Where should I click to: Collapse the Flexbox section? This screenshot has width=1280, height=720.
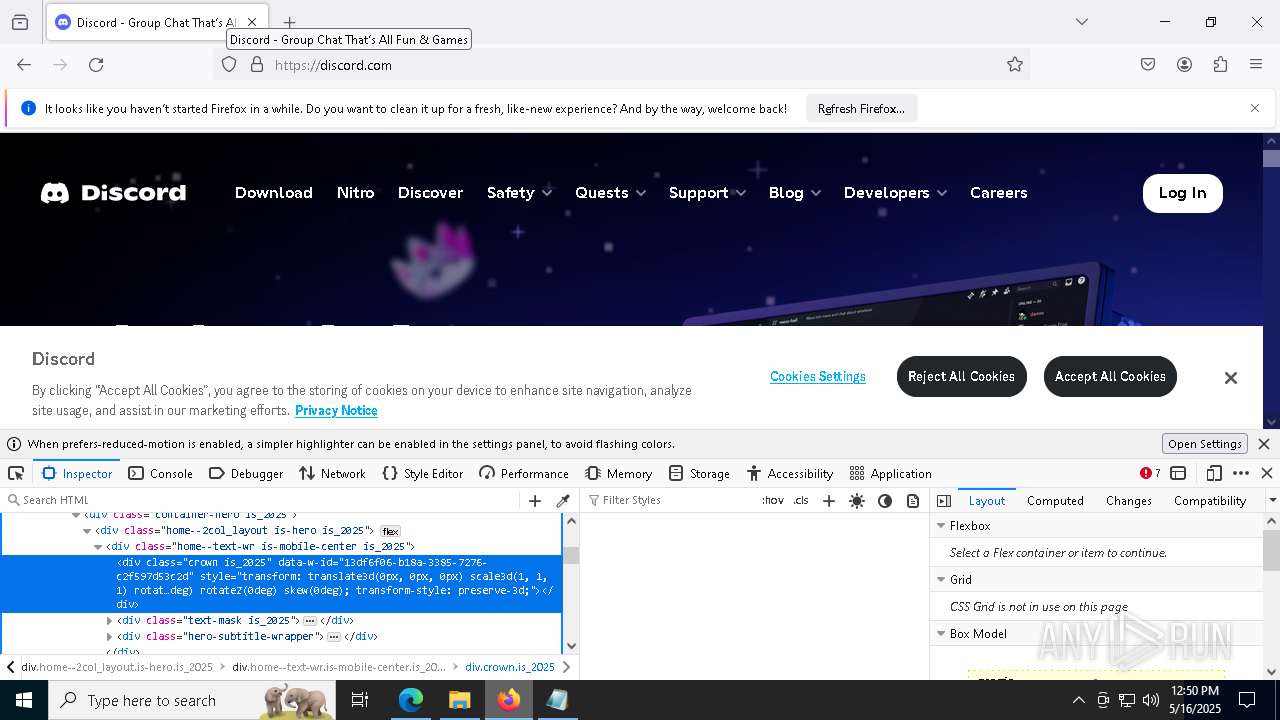click(x=941, y=526)
